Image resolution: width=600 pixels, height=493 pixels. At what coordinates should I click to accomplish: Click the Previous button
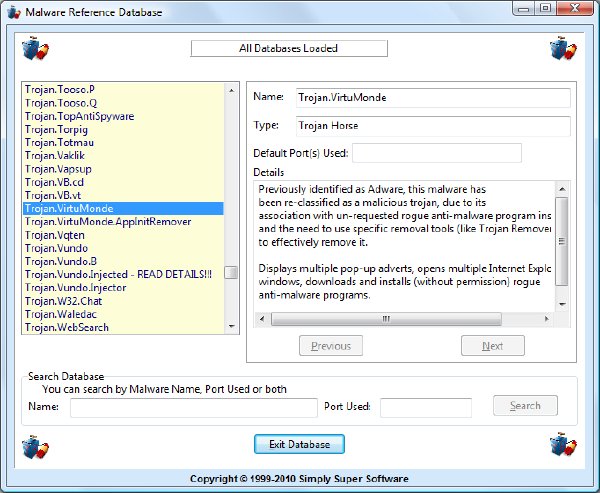click(331, 346)
